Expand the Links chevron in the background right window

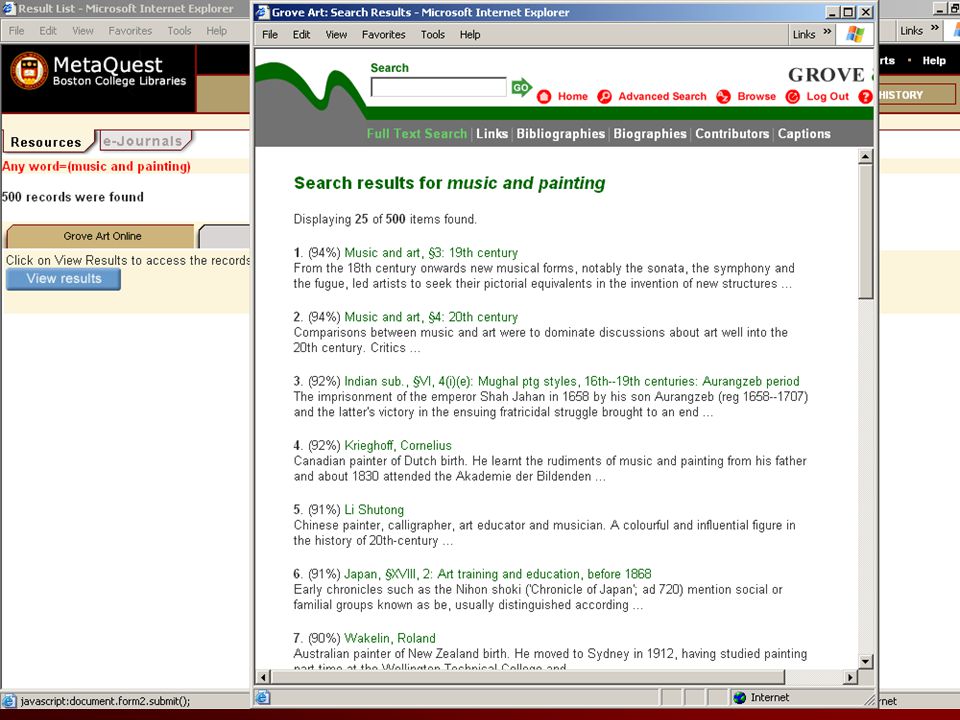934,28
